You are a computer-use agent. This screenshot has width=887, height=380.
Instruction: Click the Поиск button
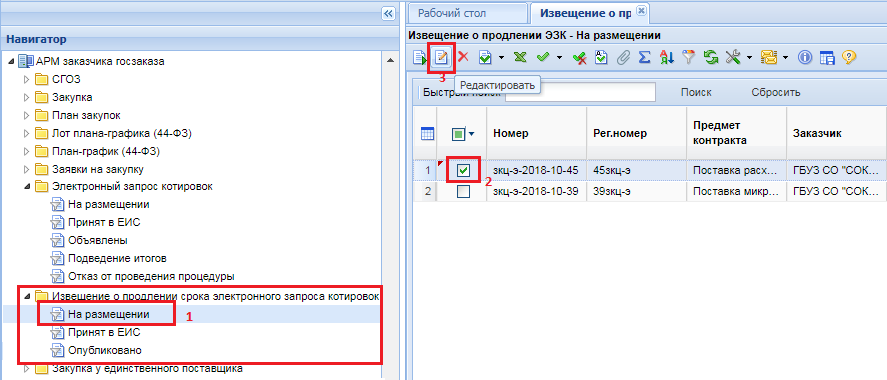point(696,92)
